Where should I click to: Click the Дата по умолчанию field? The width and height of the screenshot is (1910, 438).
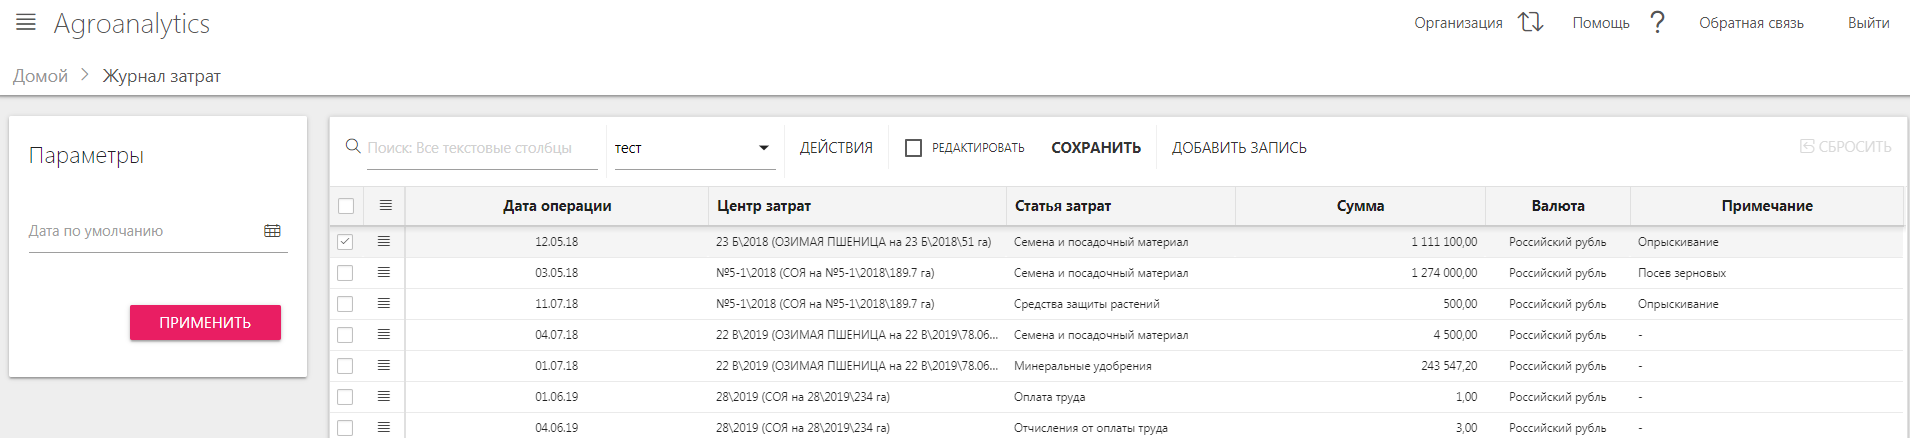158,231
